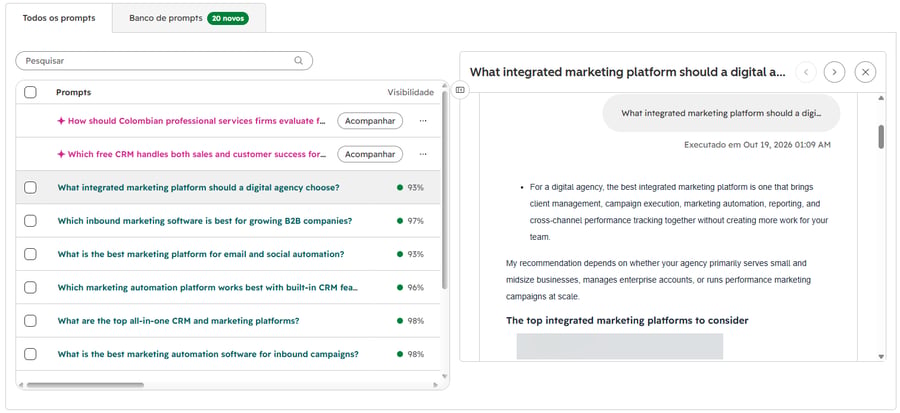Screen dimensions: 900x413
Task: Open prompt about built-in CRM features
Action: (x=208, y=287)
